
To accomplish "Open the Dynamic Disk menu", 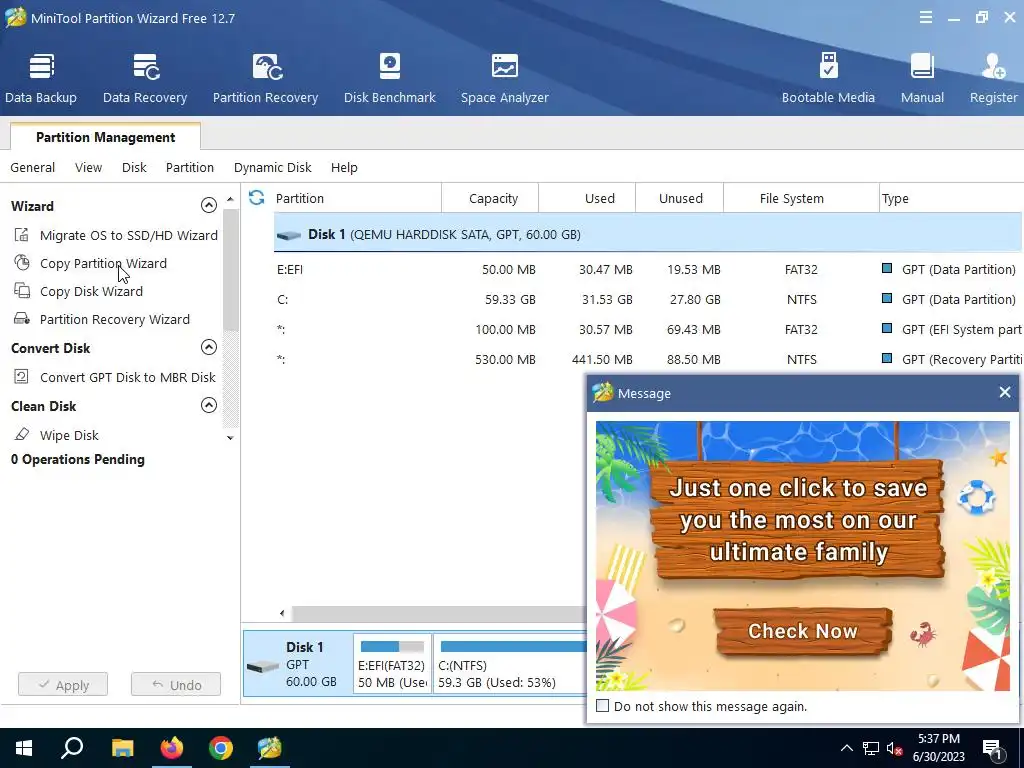I will 272,167.
